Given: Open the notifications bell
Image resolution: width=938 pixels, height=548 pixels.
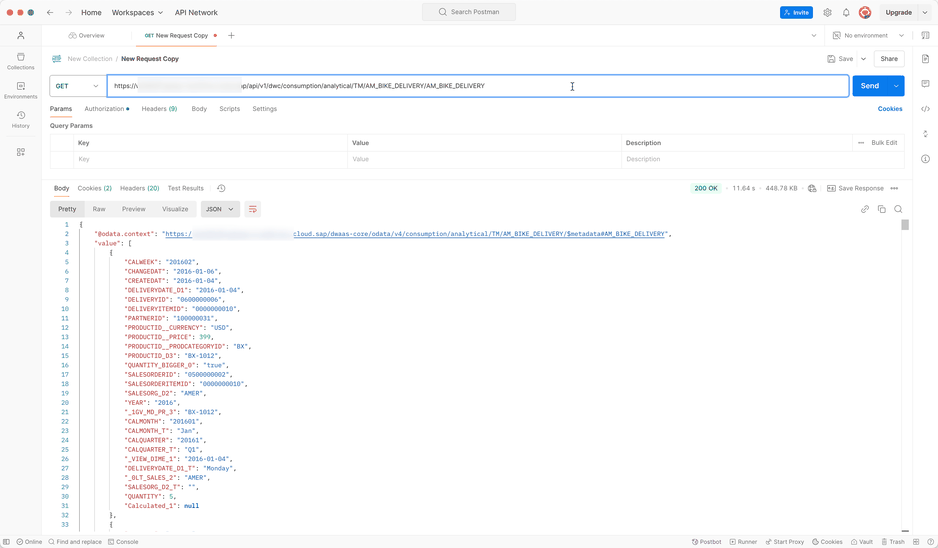Looking at the screenshot, I should click(x=846, y=13).
